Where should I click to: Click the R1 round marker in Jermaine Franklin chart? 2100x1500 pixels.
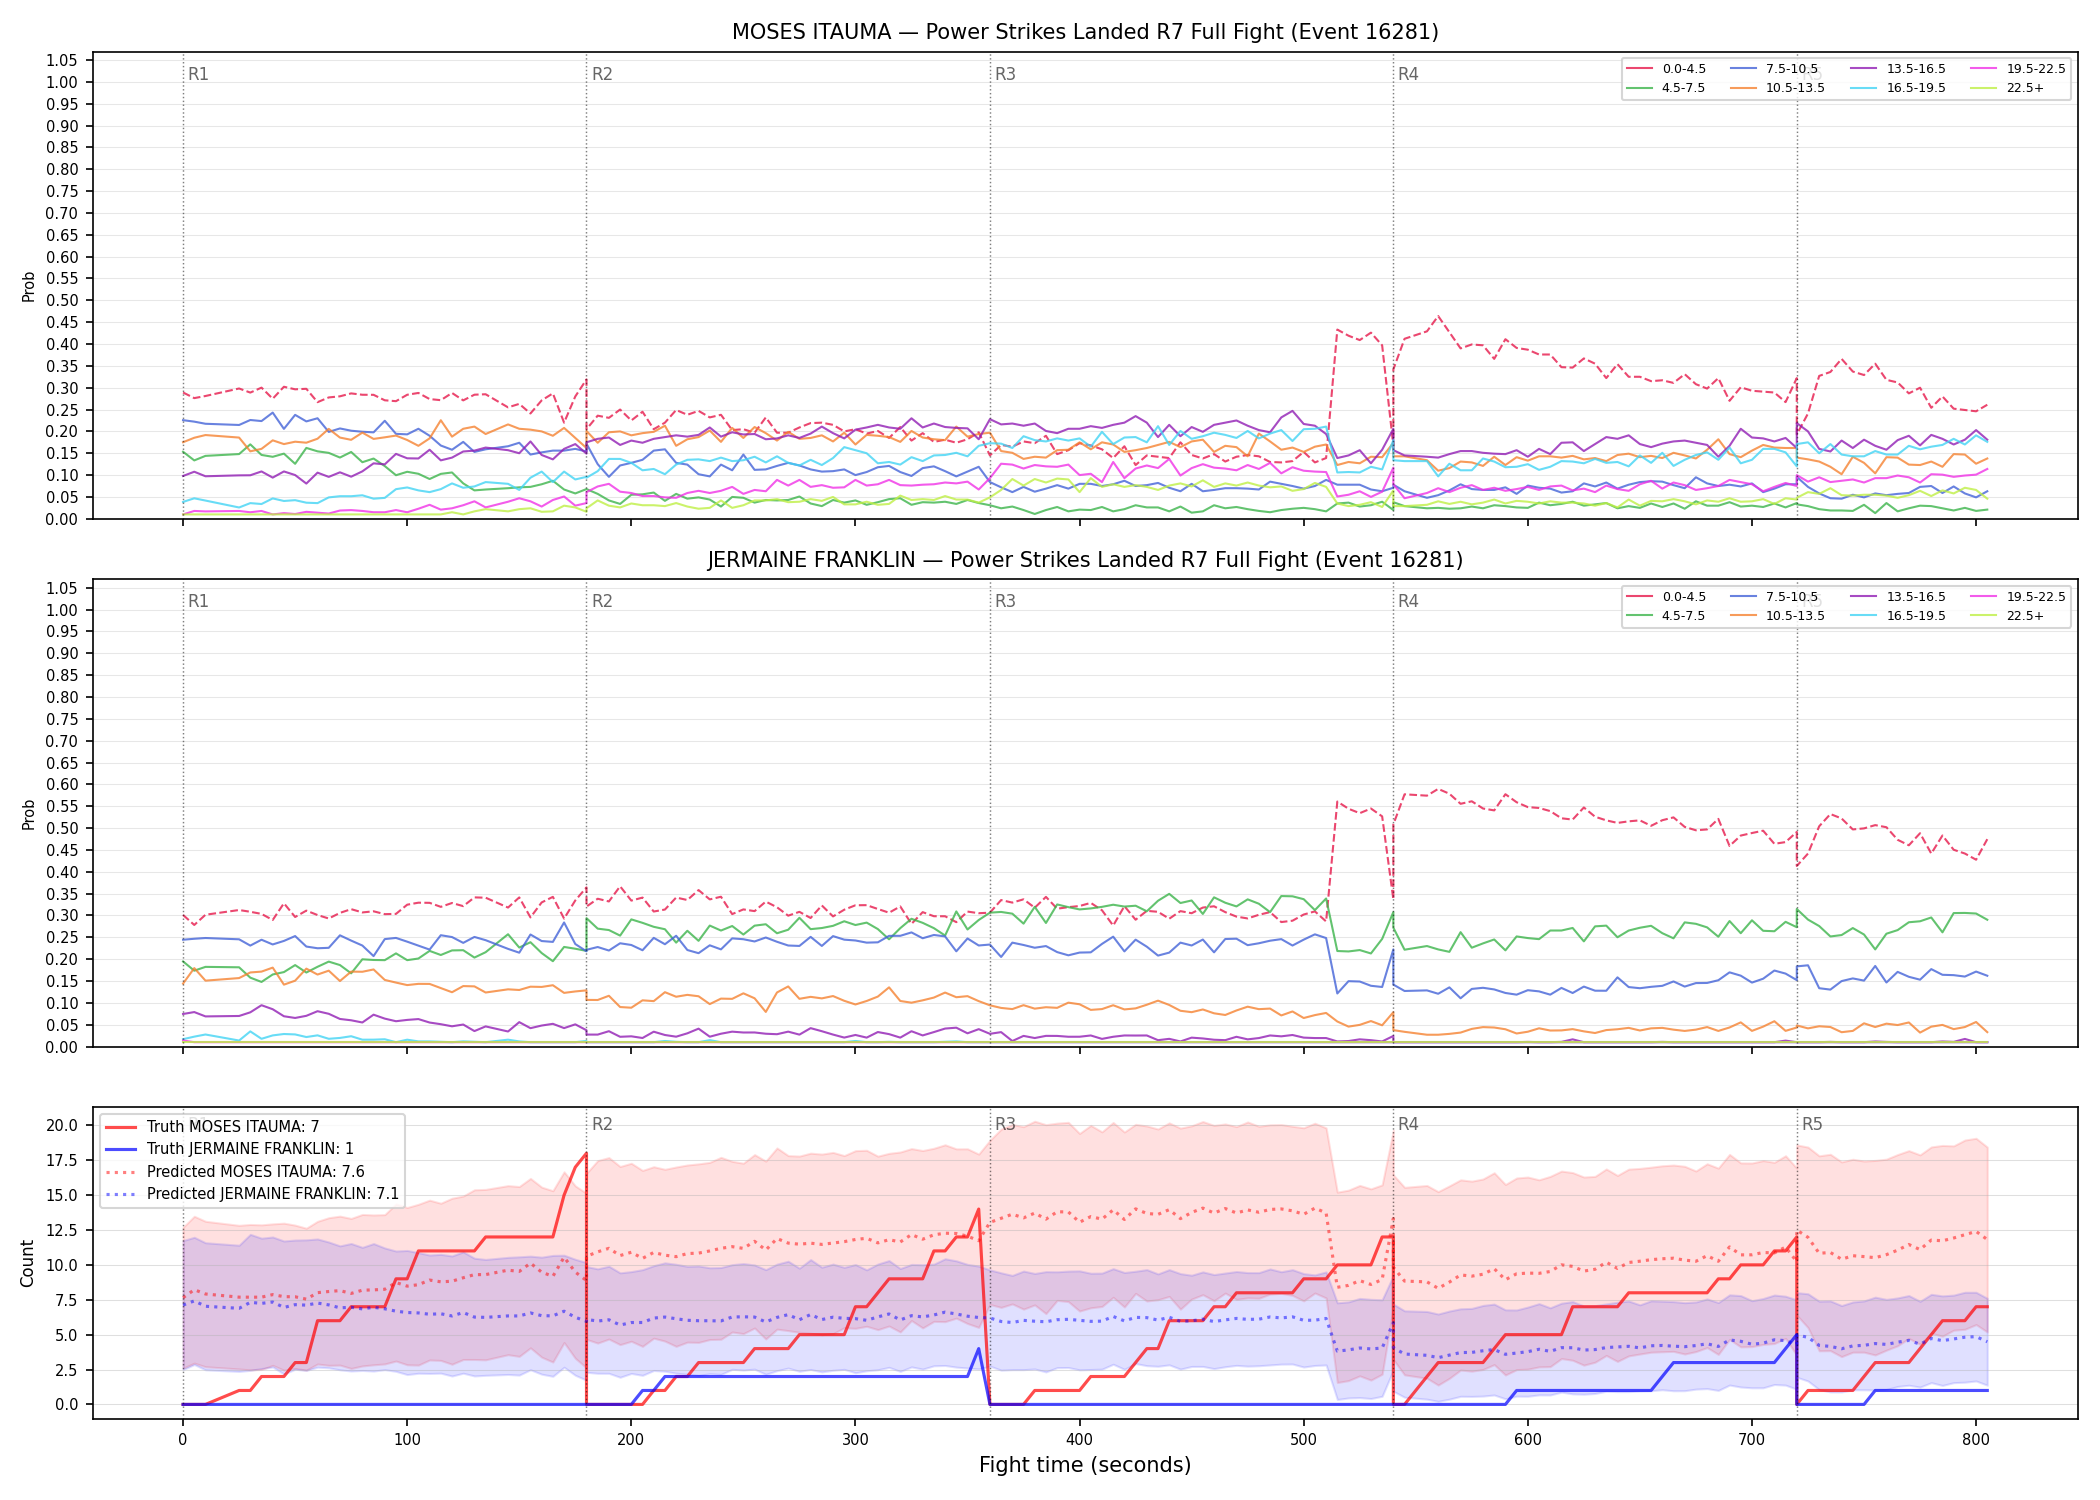198,602
